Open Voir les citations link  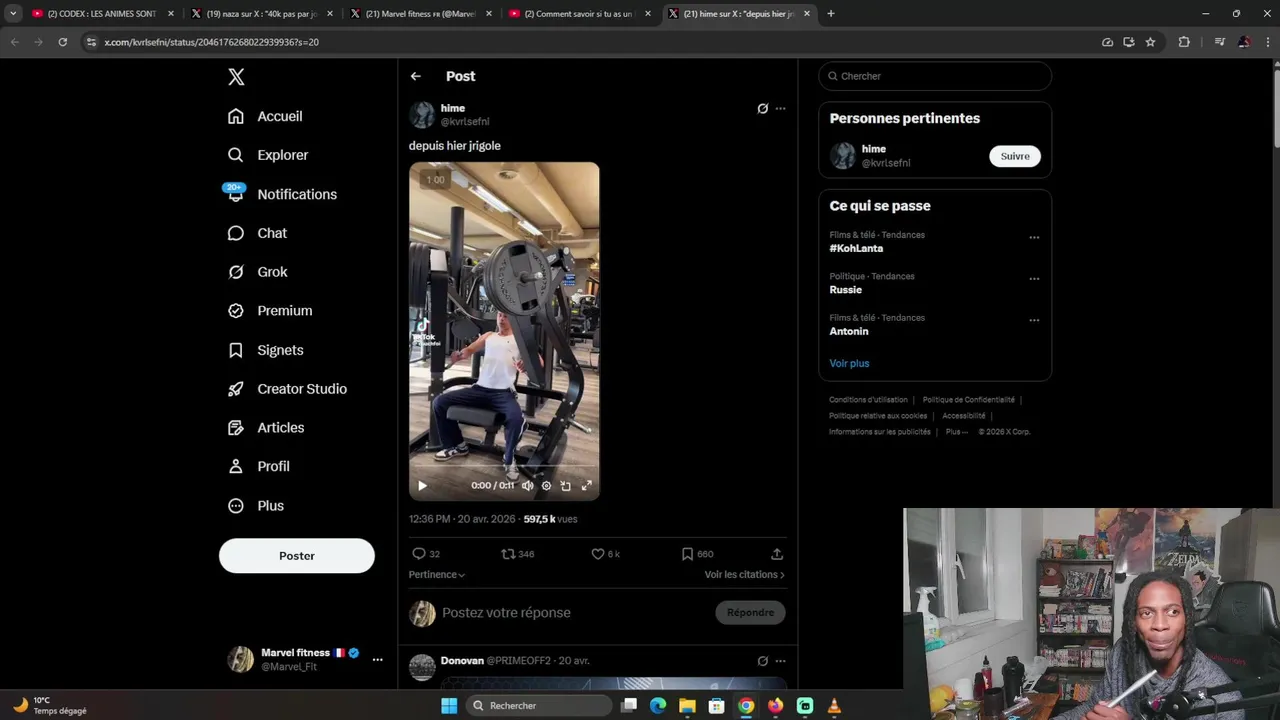(x=744, y=575)
